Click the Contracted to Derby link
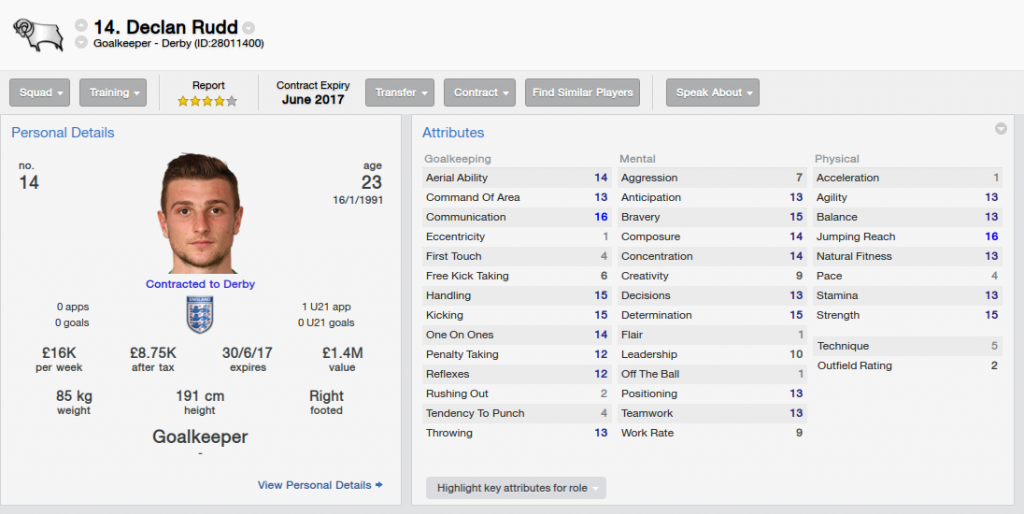The image size is (1024, 514). [200, 284]
